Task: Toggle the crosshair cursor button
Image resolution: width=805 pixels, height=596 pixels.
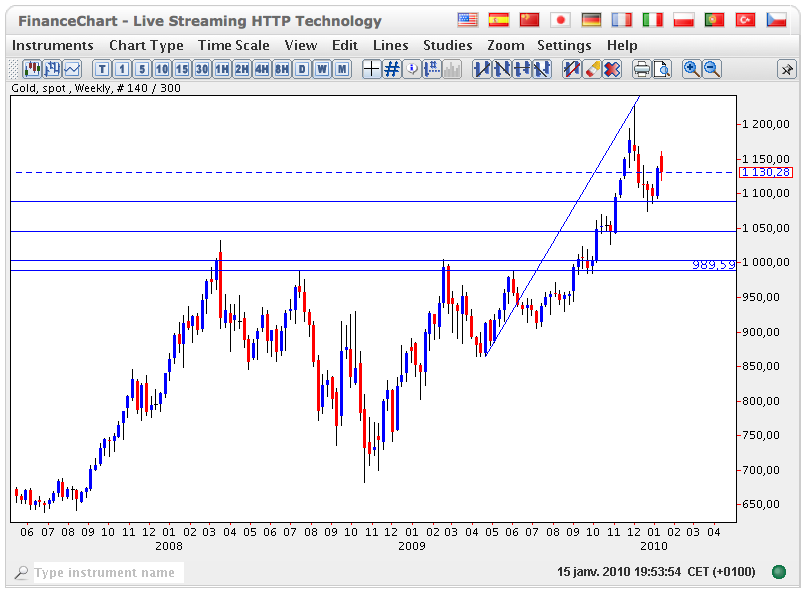Action: [371, 69]
